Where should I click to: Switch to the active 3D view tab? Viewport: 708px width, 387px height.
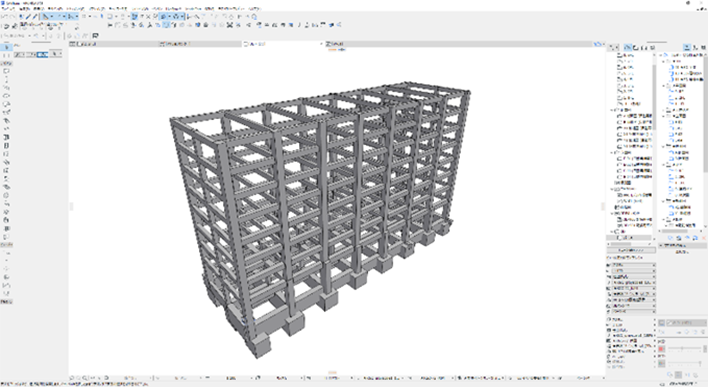[283, 44]
